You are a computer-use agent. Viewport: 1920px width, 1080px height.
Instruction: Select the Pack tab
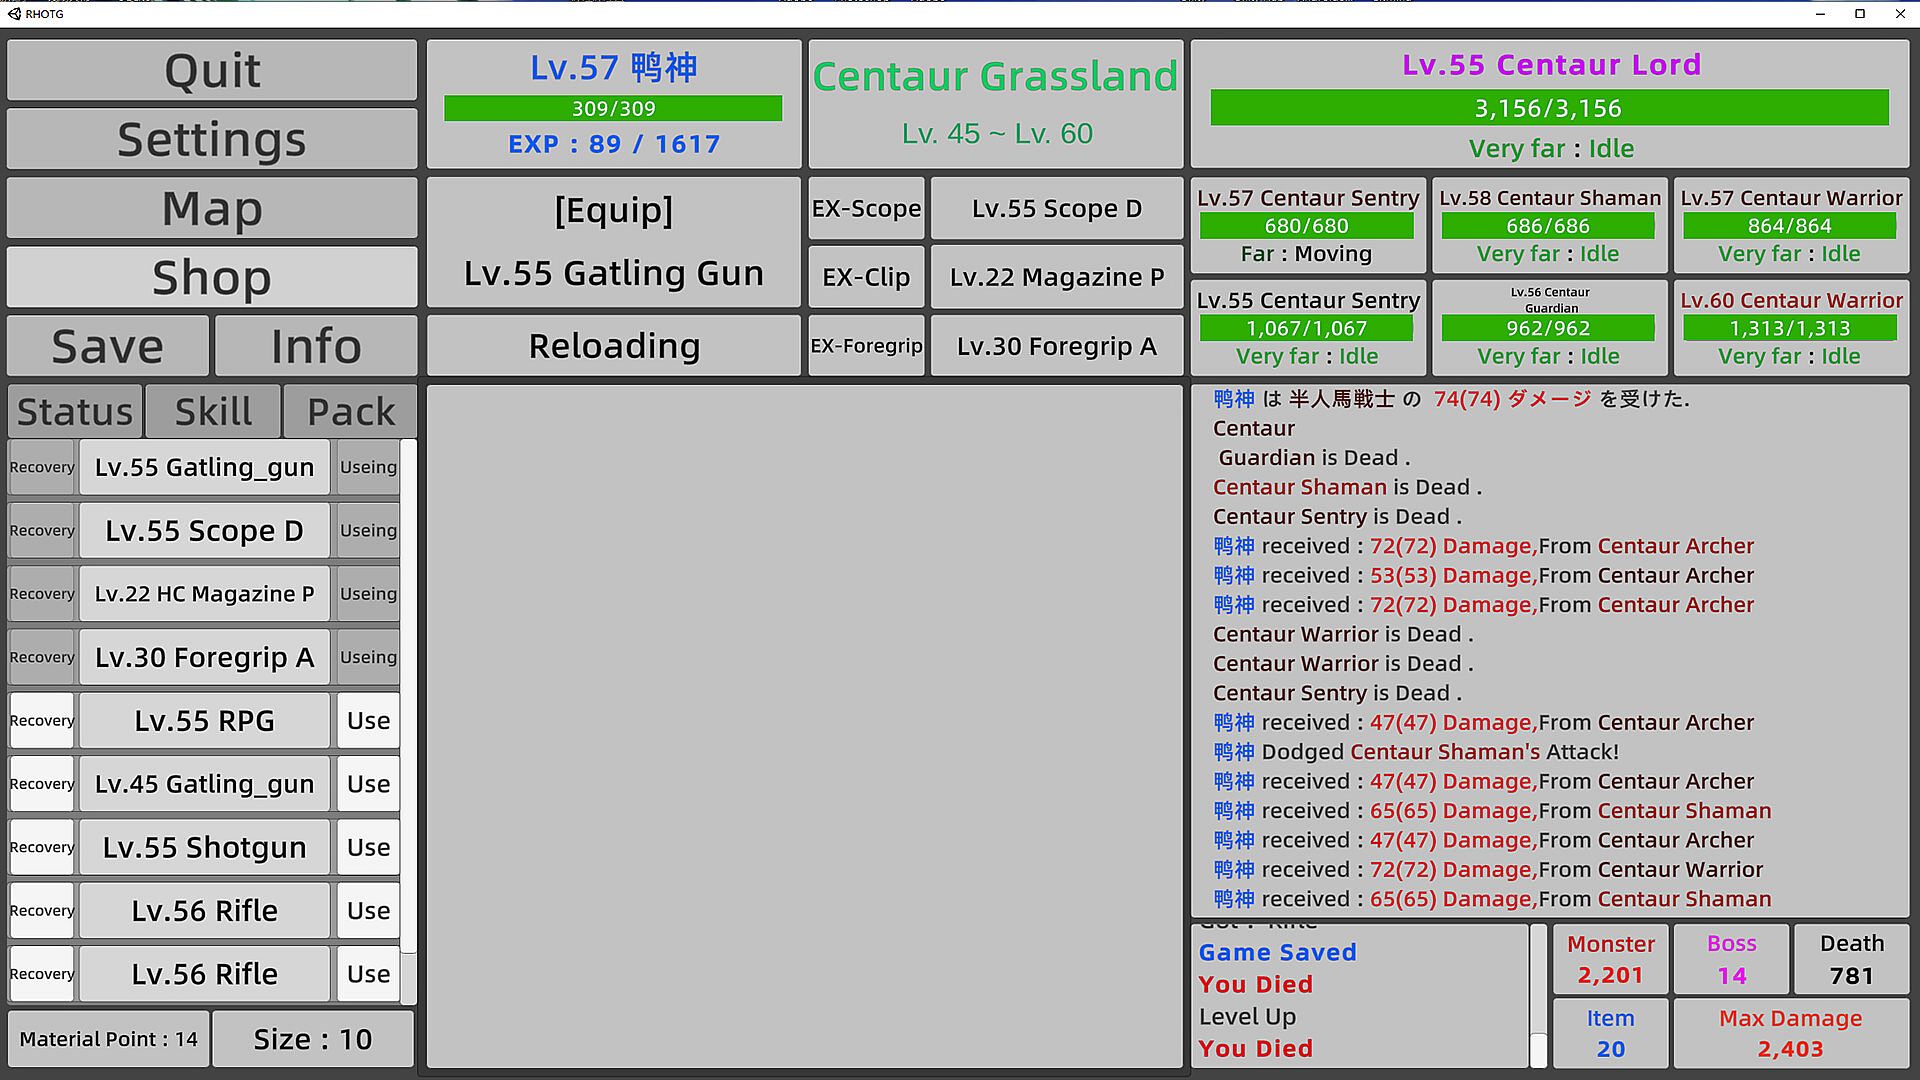(351, 412)
